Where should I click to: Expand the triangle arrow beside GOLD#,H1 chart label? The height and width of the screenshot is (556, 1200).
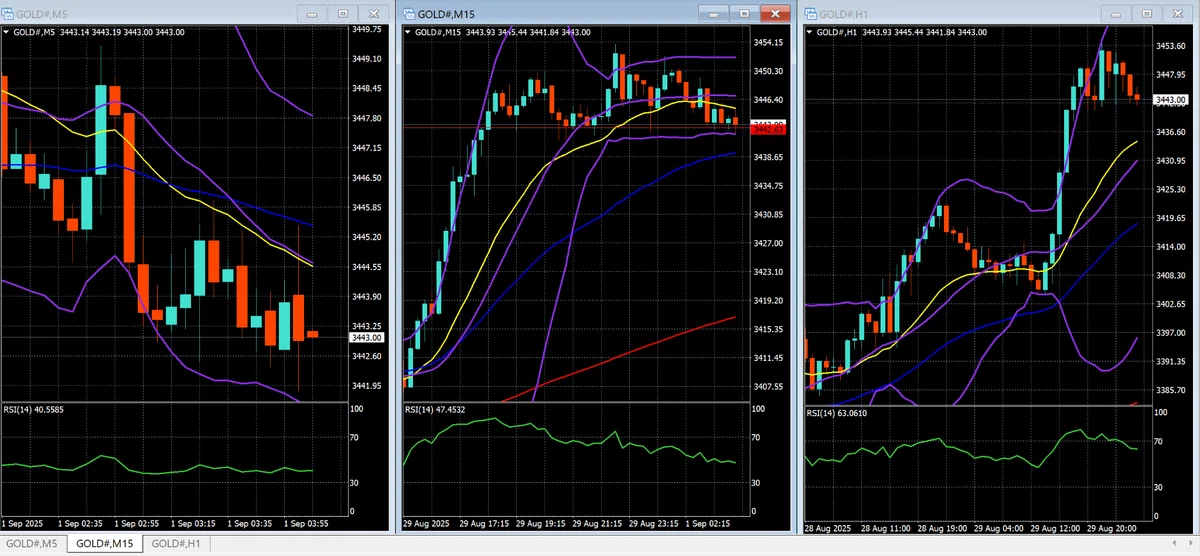tap(809, 32)
